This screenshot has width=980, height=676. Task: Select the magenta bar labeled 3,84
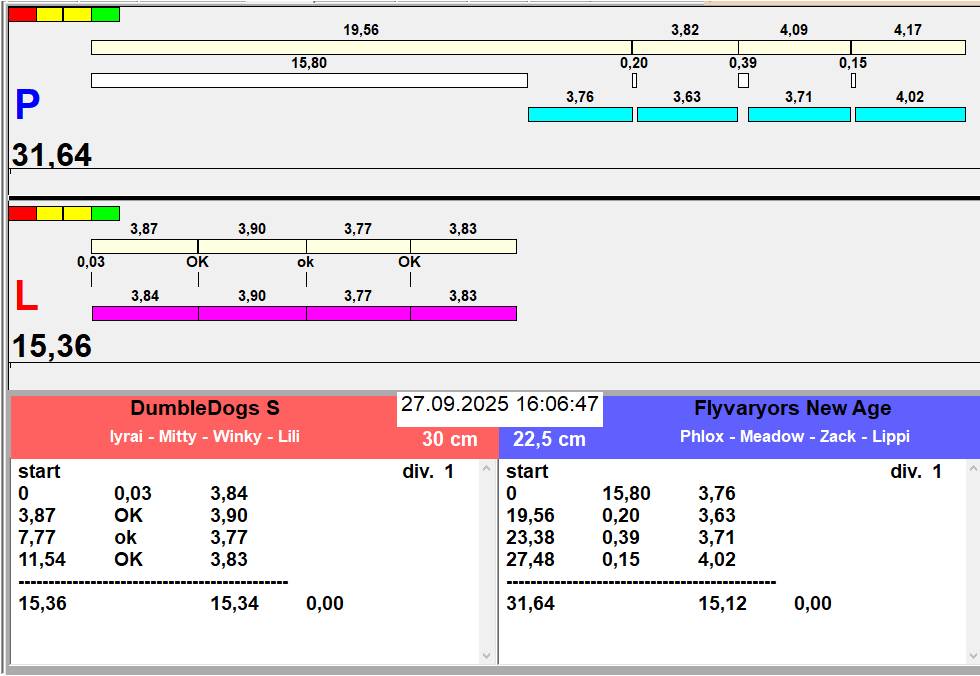(145, 313)
